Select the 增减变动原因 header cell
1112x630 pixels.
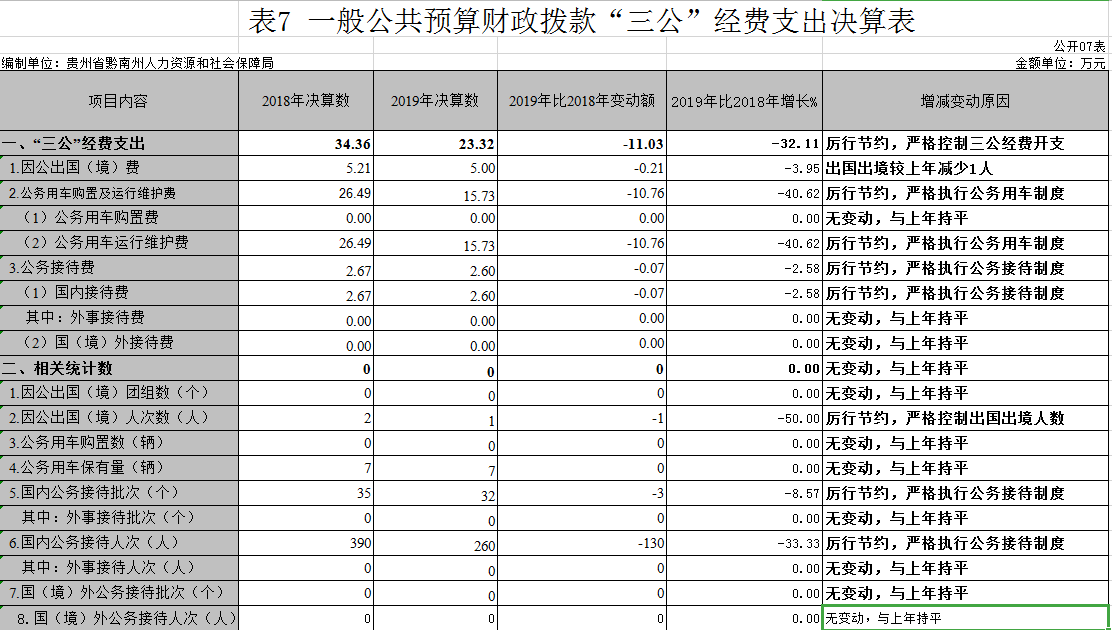pos(964,101)
